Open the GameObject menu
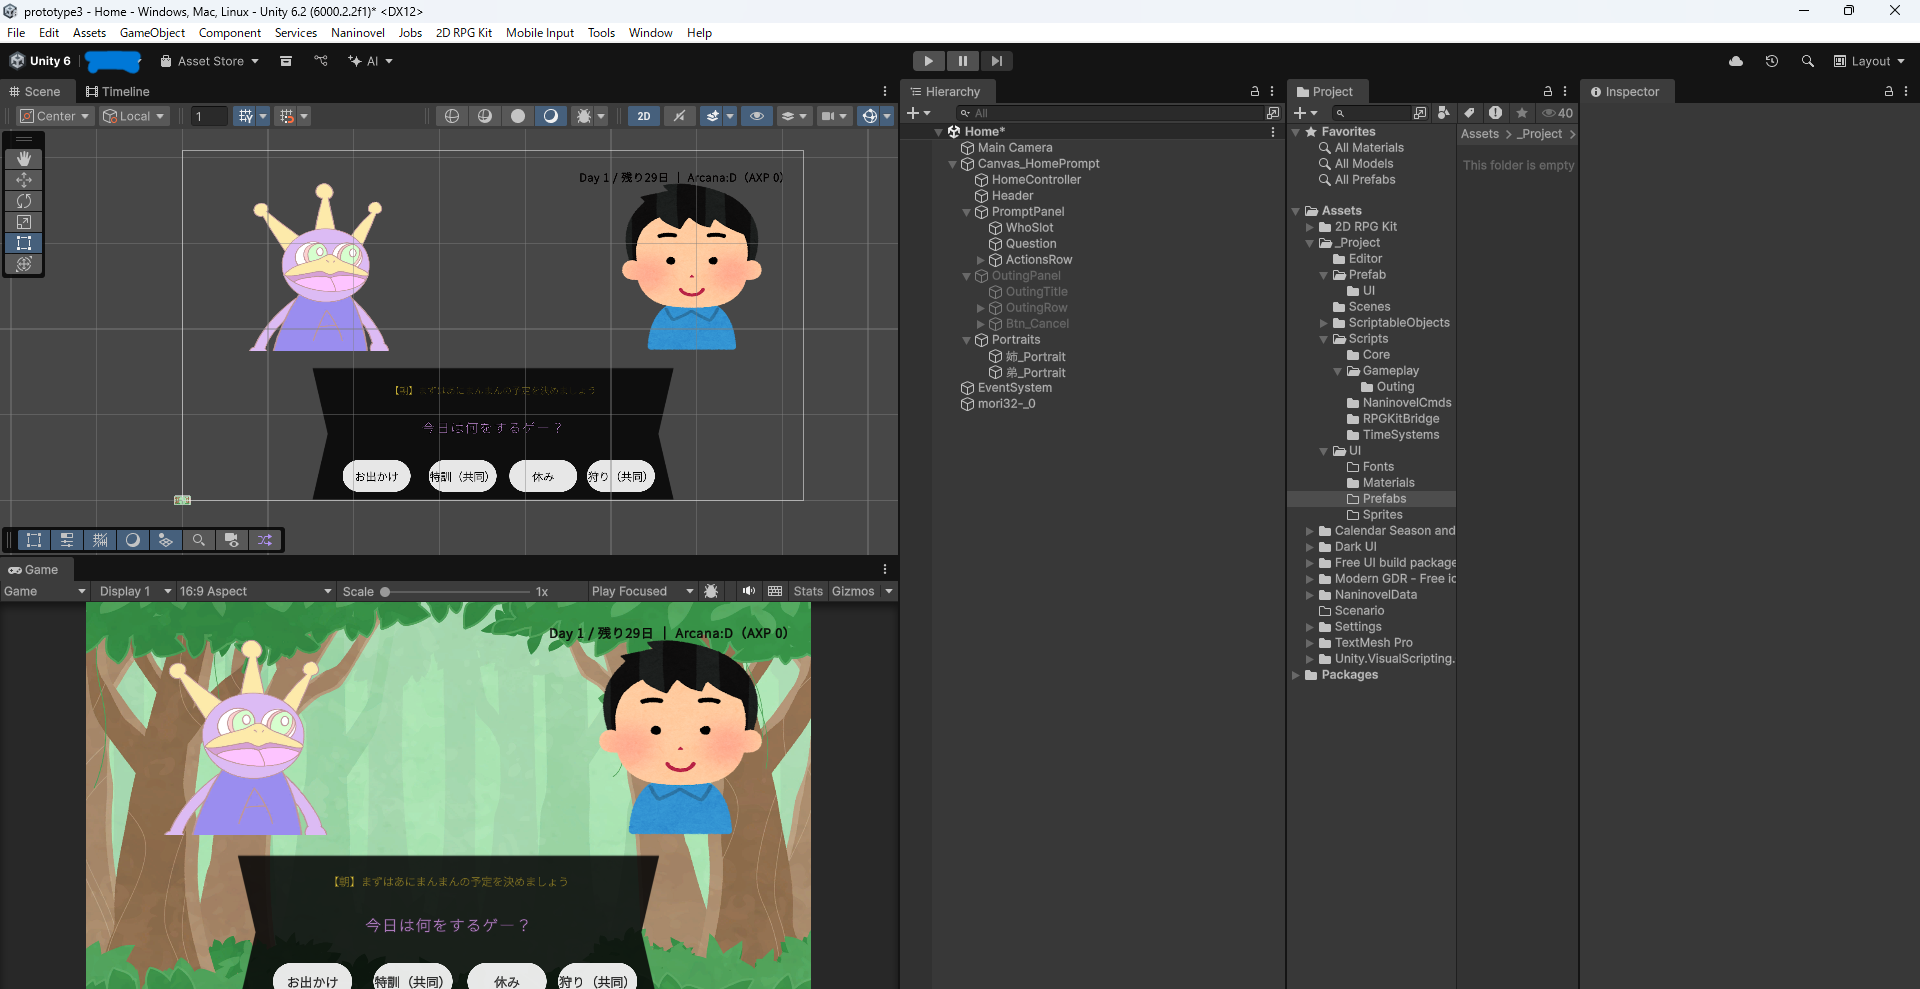Viewport: 1920px width, 989px height. [x=152, y=33]
